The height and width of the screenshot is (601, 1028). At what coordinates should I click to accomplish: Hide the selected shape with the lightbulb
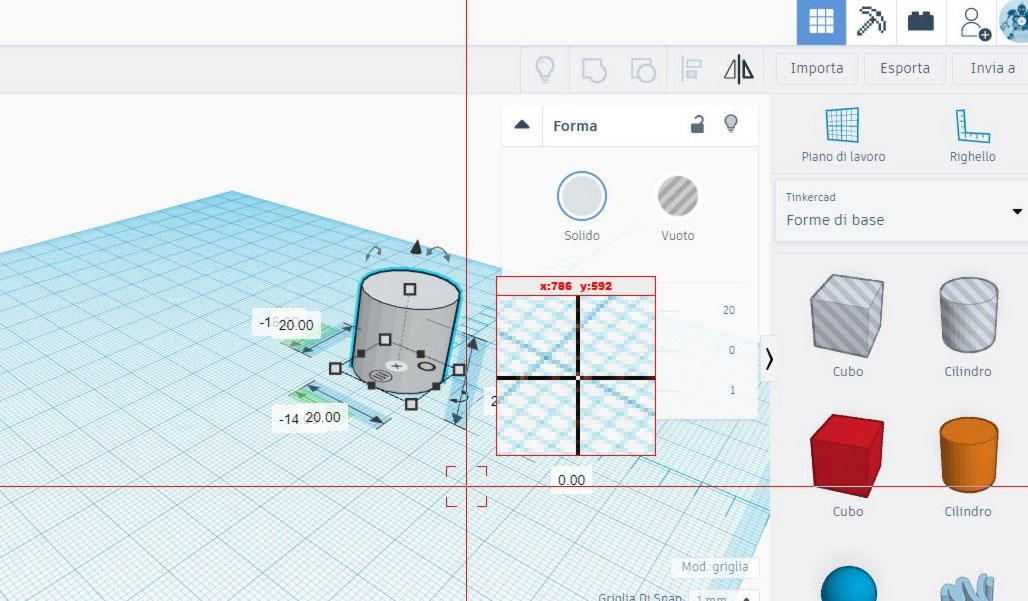tap(733, 125)
